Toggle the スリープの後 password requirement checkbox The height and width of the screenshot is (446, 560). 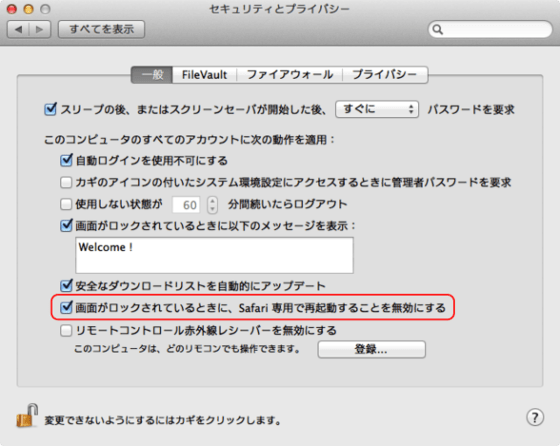(x=50, y=109)
